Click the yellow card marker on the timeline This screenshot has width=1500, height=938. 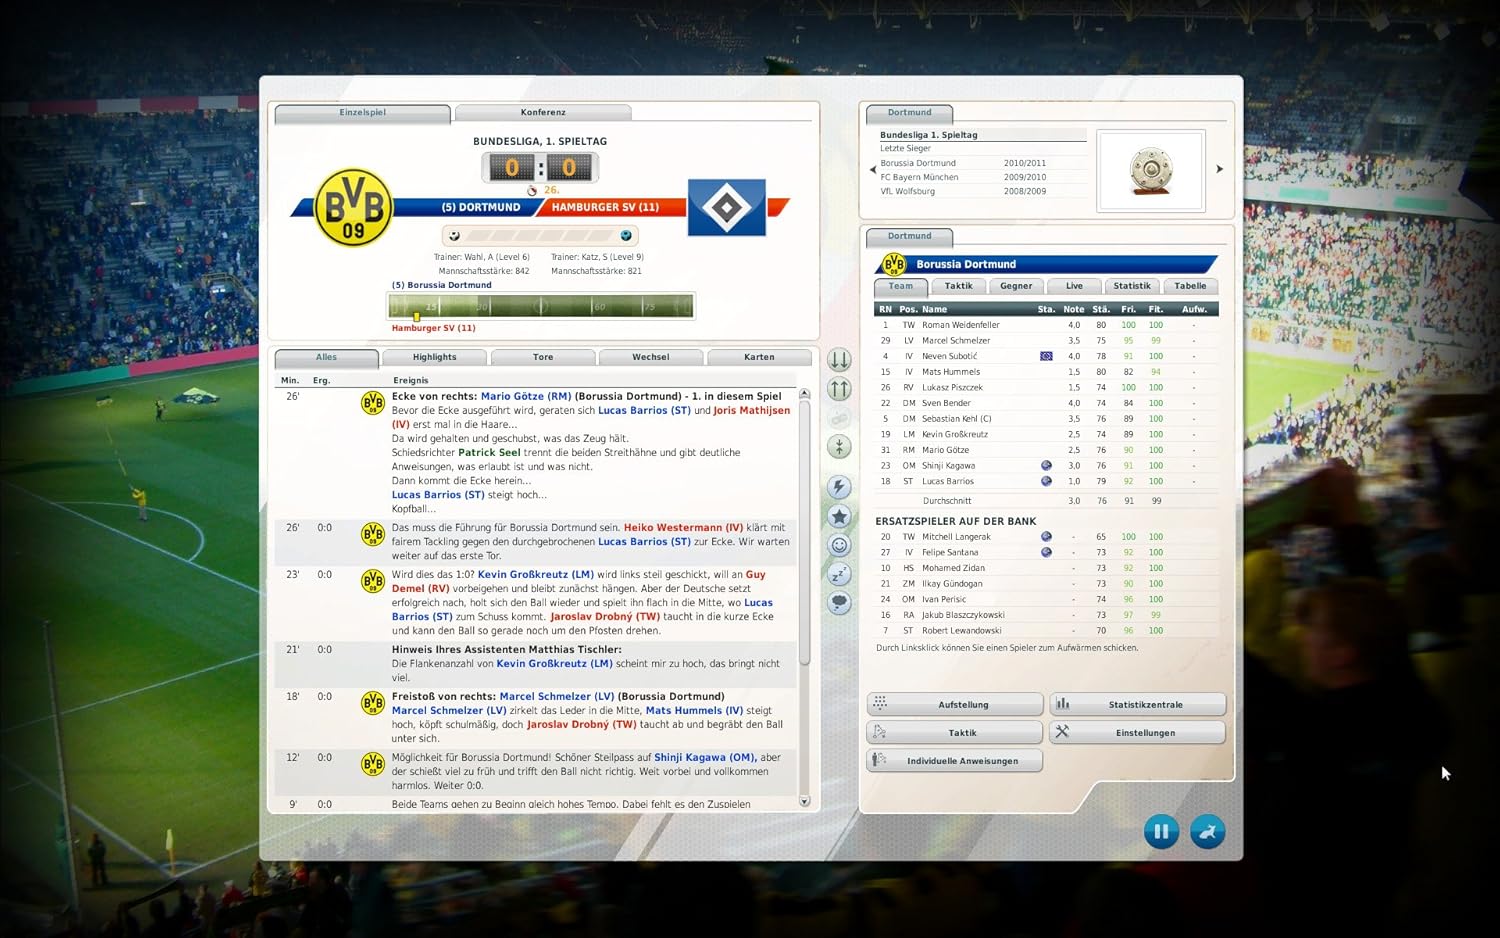pyautogui.click(x=417, y=317)
